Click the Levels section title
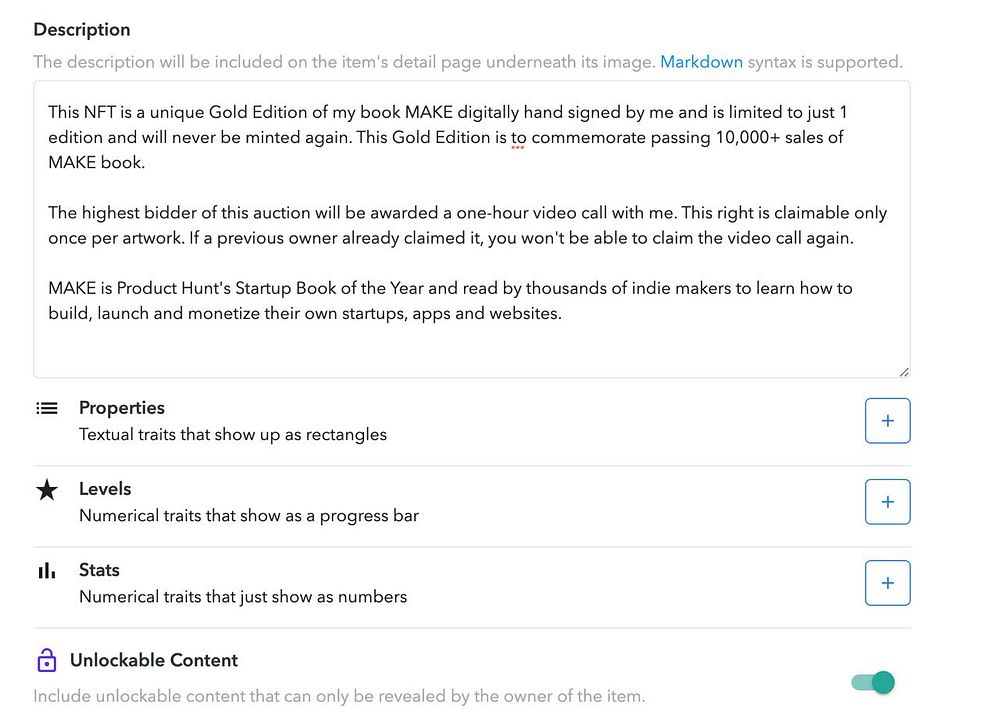This screenshot has width=1000, height=726. pos(105,489)
